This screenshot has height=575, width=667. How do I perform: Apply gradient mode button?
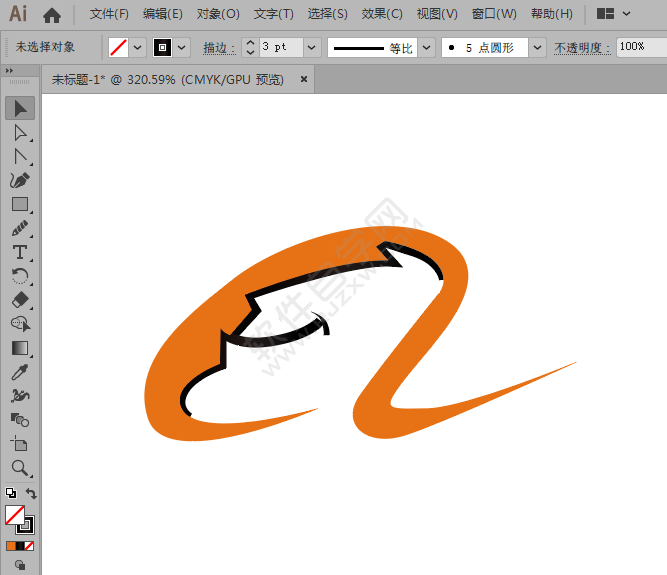[20, 546]
